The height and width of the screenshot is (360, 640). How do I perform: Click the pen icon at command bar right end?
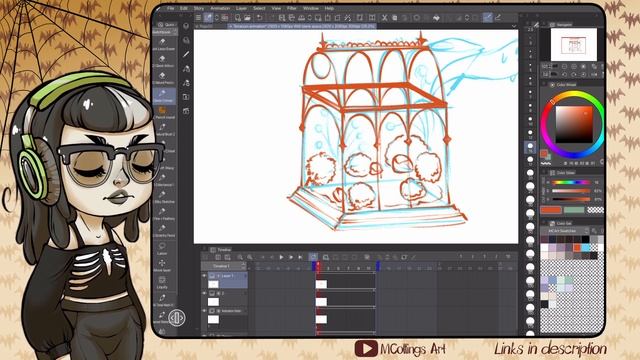click(x=498, y=18)
